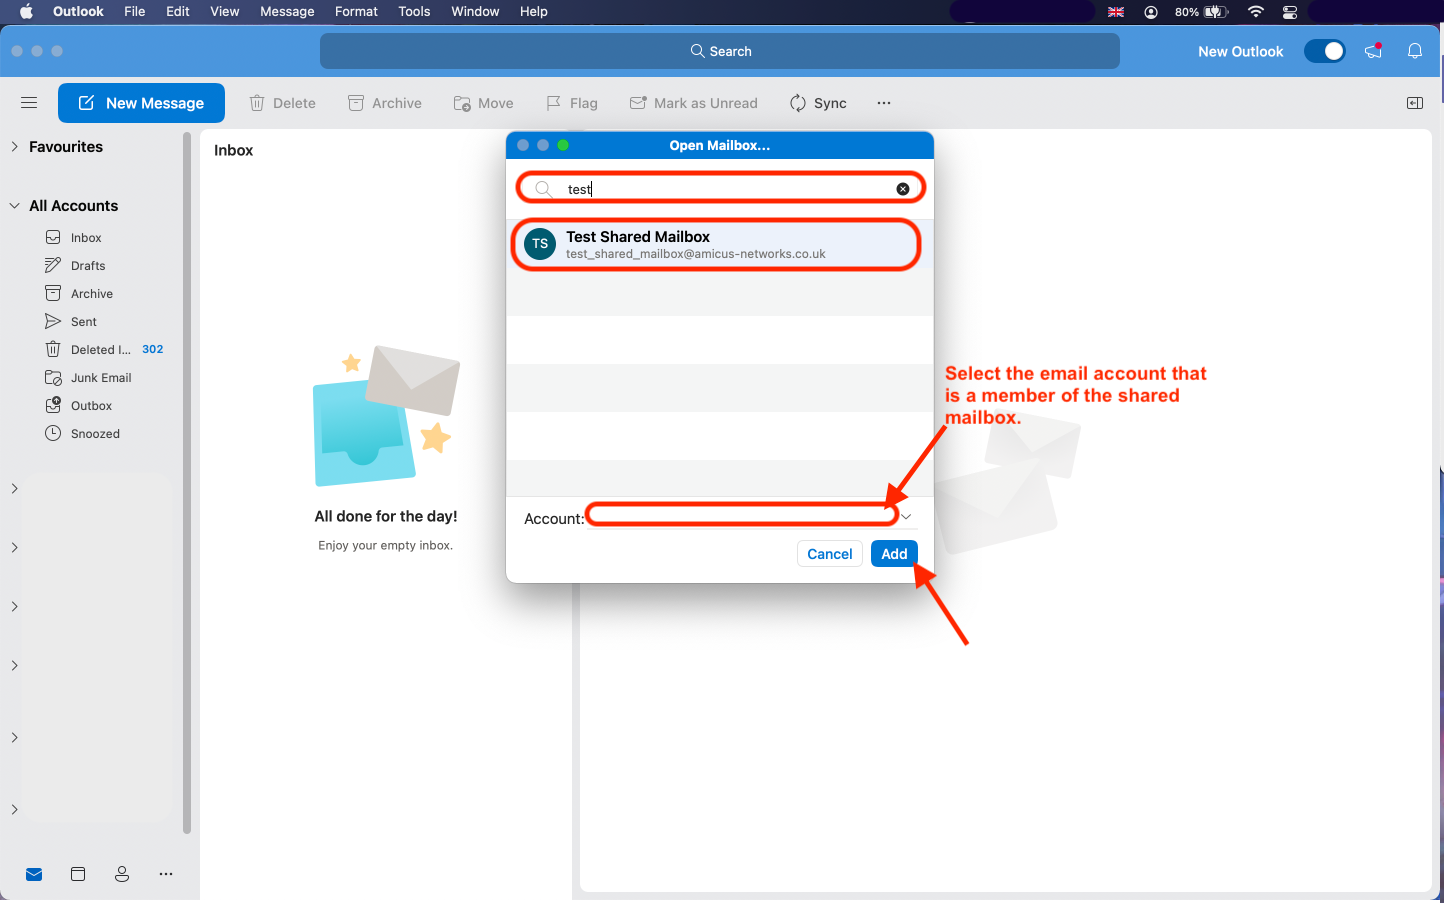The width and height of the screenshot is (1444, 903).
Task: Click Cancel in Open Mailbox dialog
Action: click(x=830, y=554)
